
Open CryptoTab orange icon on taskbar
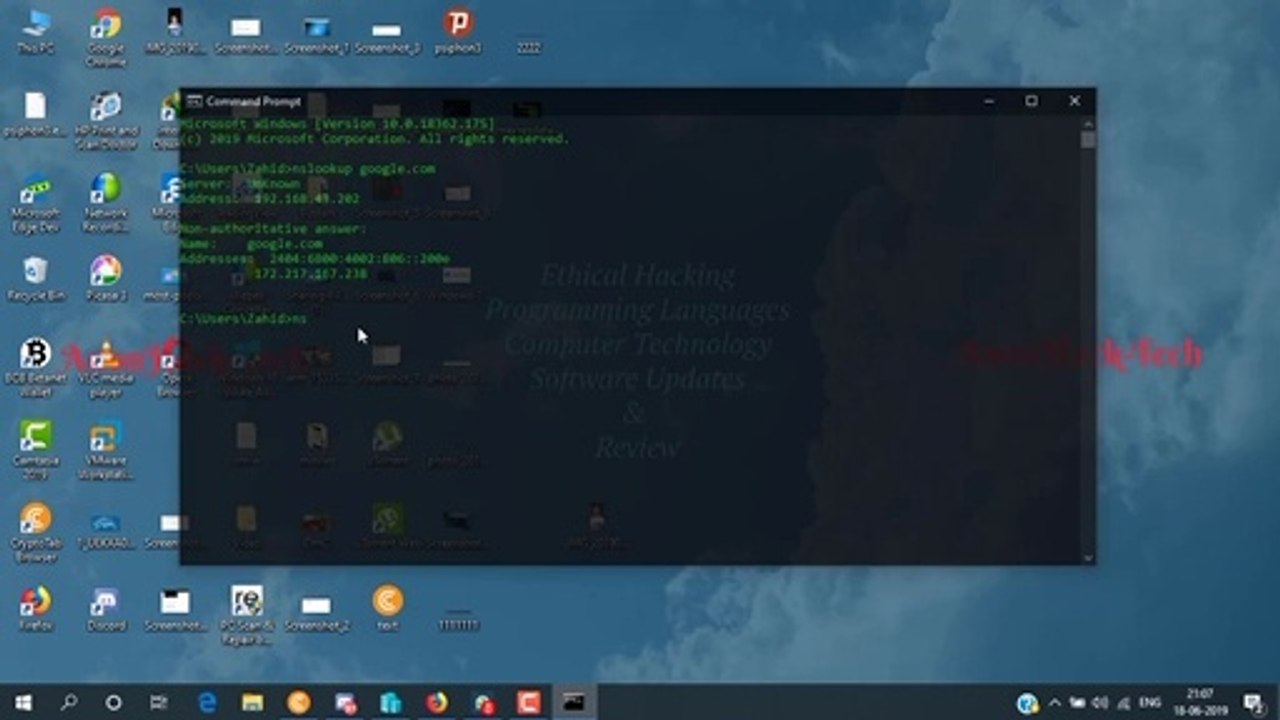tap(298, 703)
